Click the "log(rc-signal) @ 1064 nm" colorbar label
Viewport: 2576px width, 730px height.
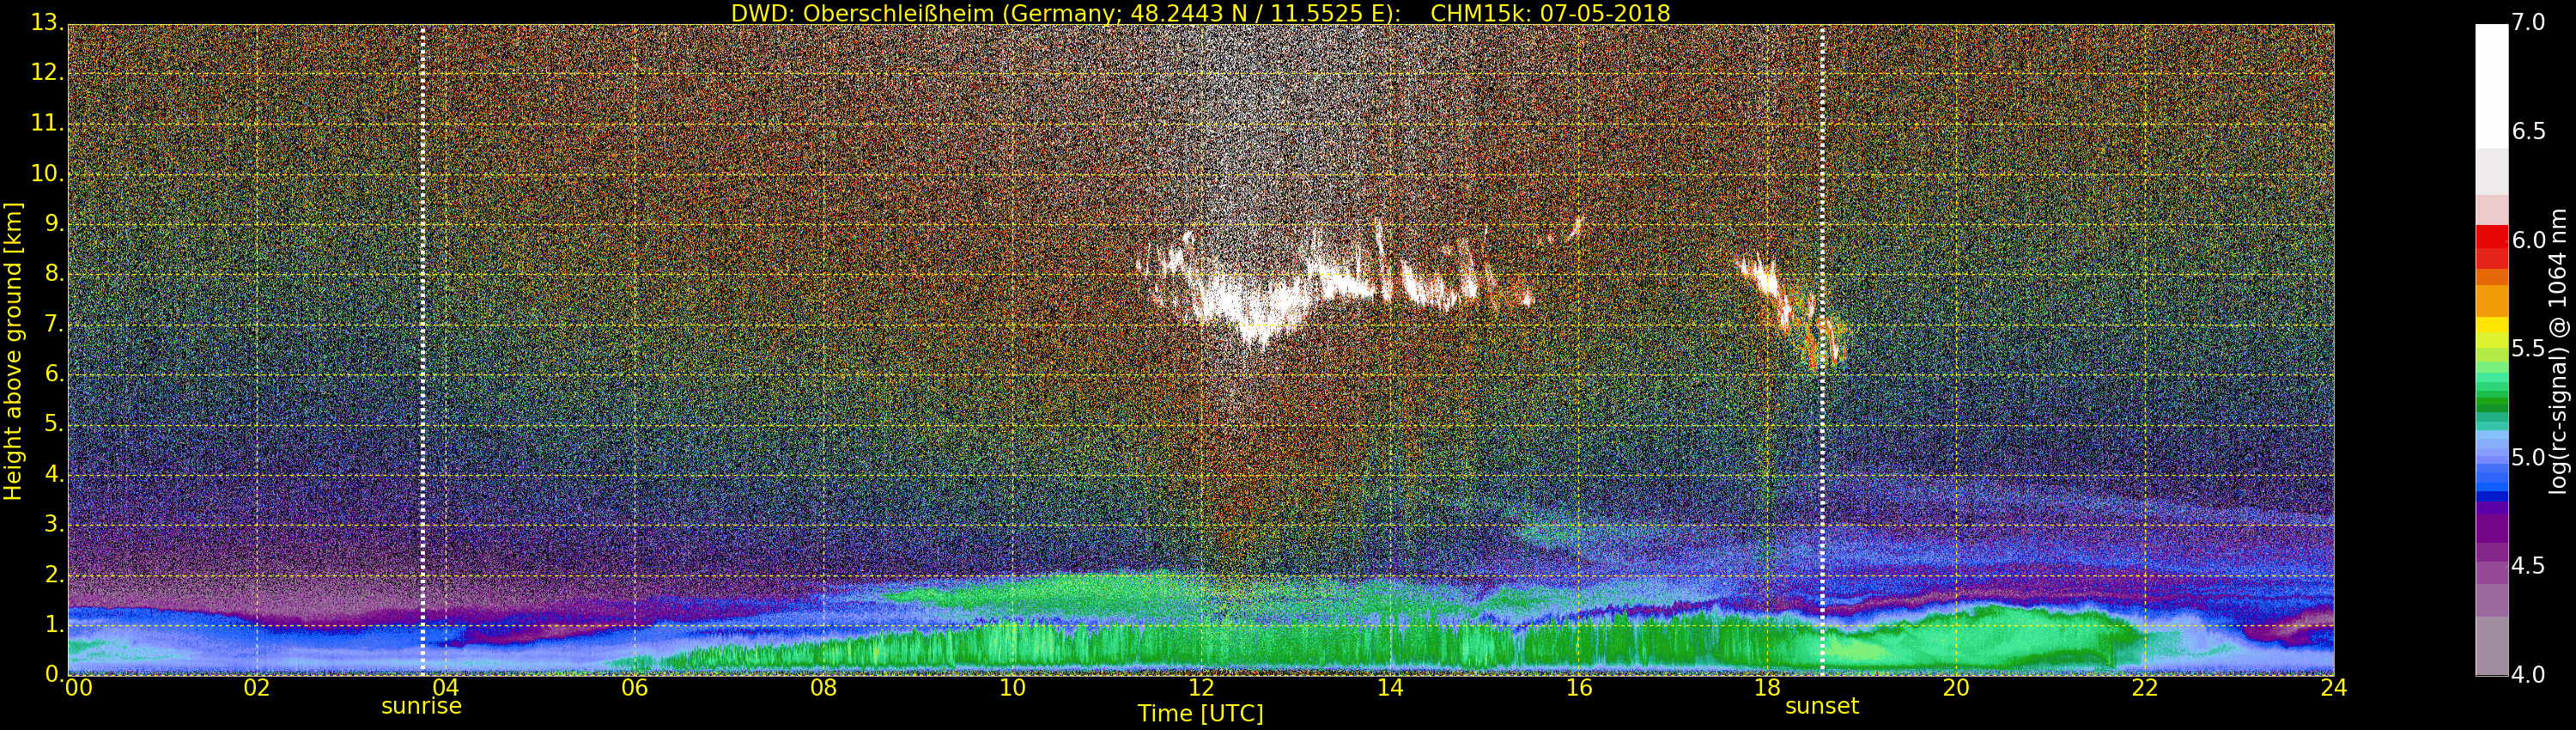click(2557, 351)
